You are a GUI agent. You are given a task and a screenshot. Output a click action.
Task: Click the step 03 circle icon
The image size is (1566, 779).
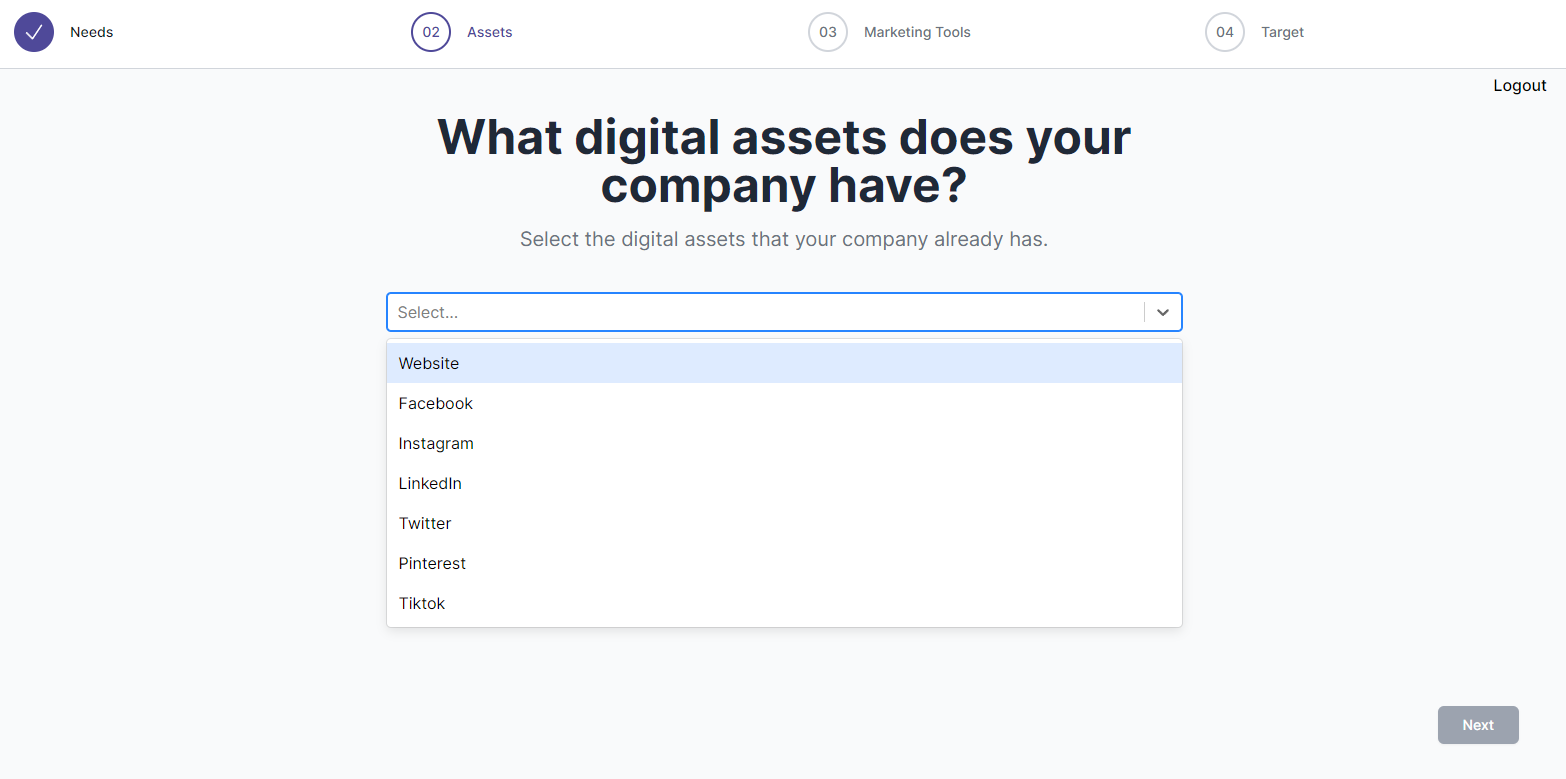point(828,32)
